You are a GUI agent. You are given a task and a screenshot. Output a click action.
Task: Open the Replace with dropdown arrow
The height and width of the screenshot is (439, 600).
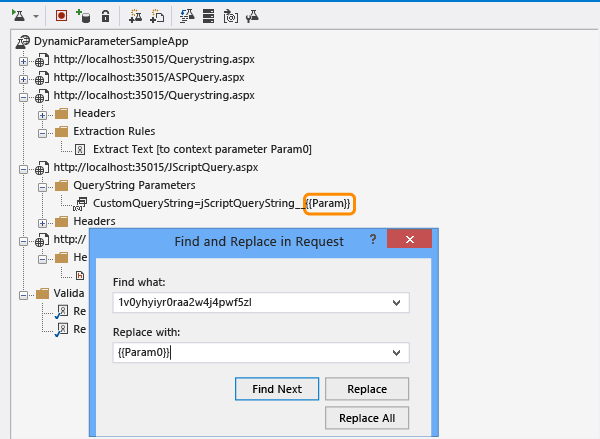[x=396, y=353]
